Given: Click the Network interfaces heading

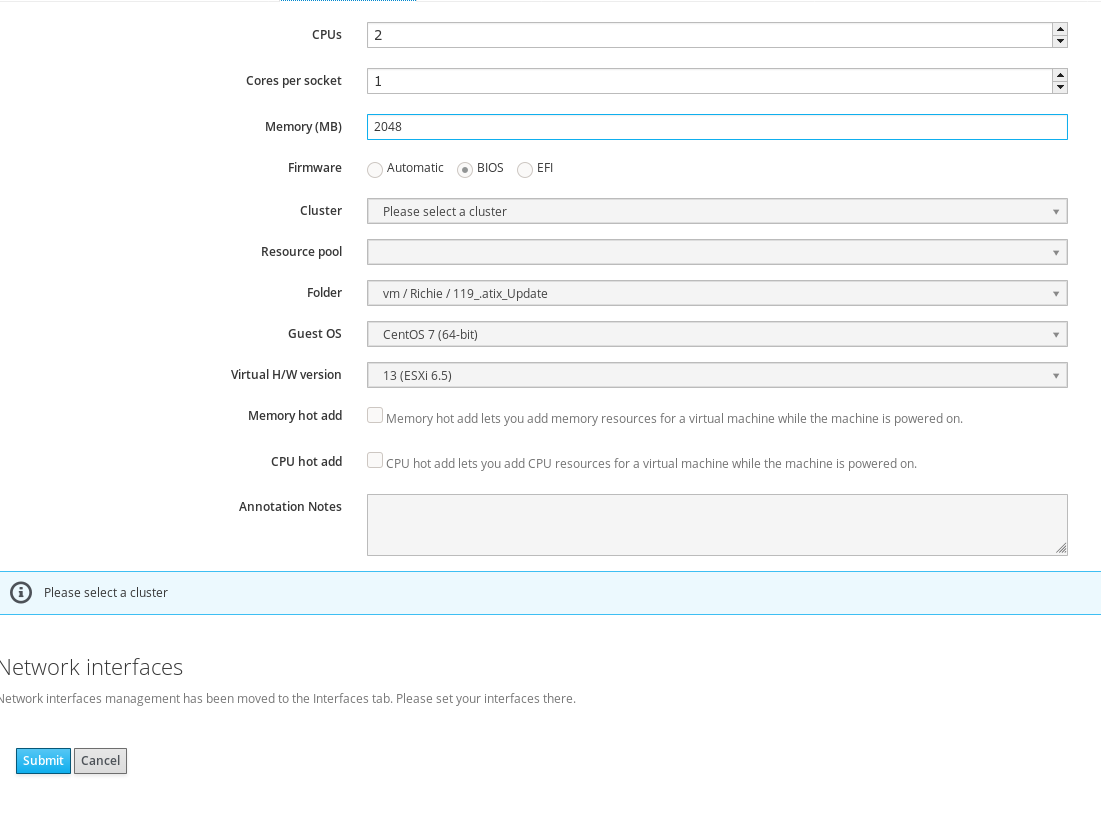Looking at the screenshot, I should click(x=91, y=667).
